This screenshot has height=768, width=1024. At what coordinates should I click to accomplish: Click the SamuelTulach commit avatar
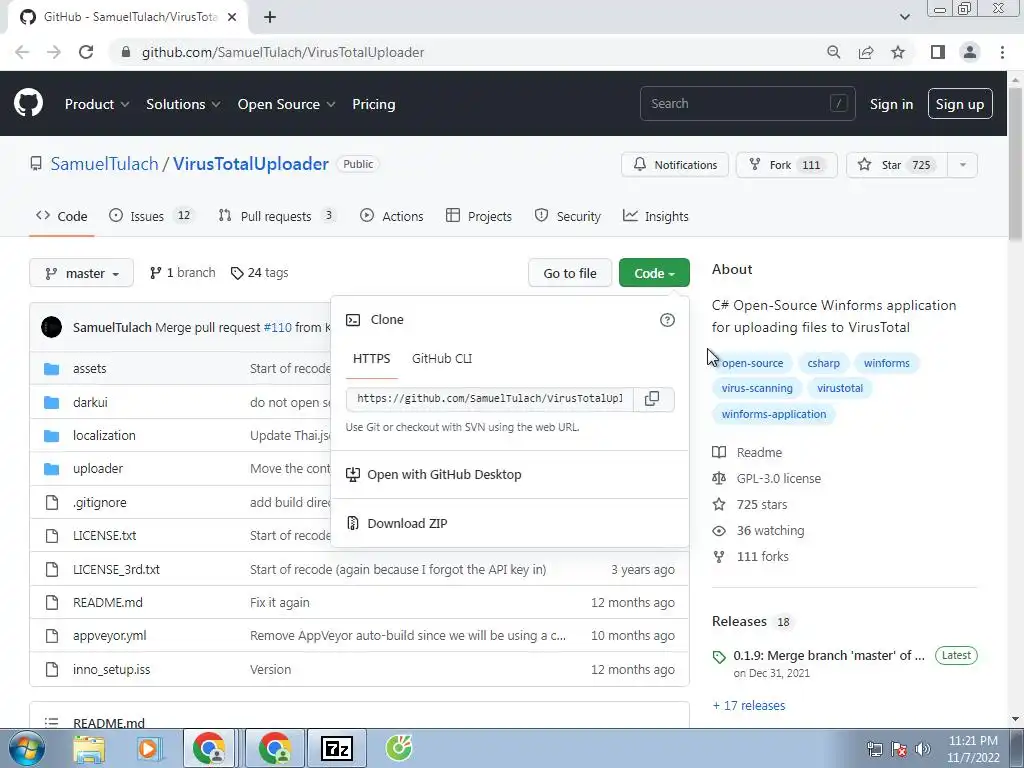[52, 327]
